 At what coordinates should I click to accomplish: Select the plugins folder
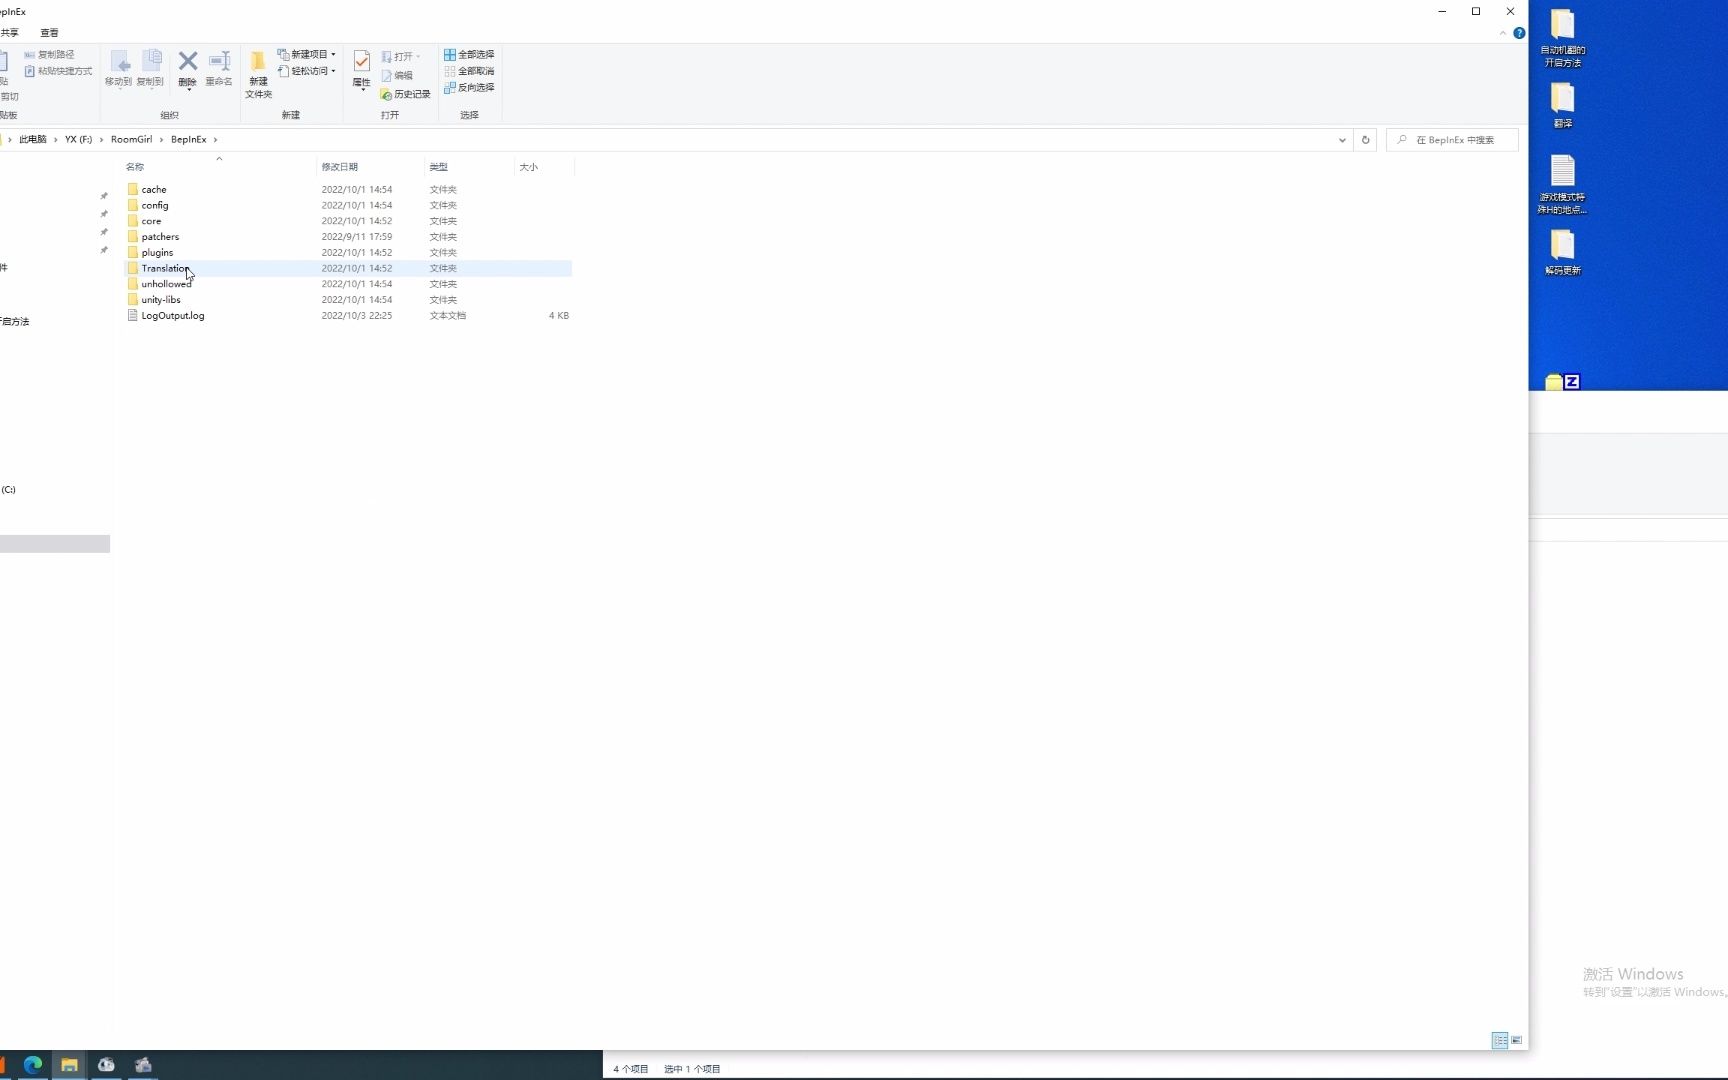coord(348,253)
